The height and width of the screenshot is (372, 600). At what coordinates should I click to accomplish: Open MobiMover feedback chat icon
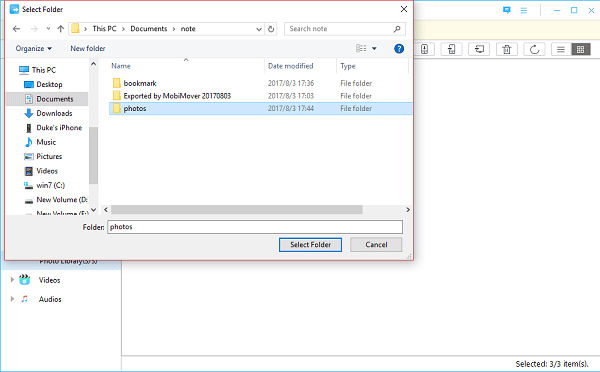pos(507,10)
